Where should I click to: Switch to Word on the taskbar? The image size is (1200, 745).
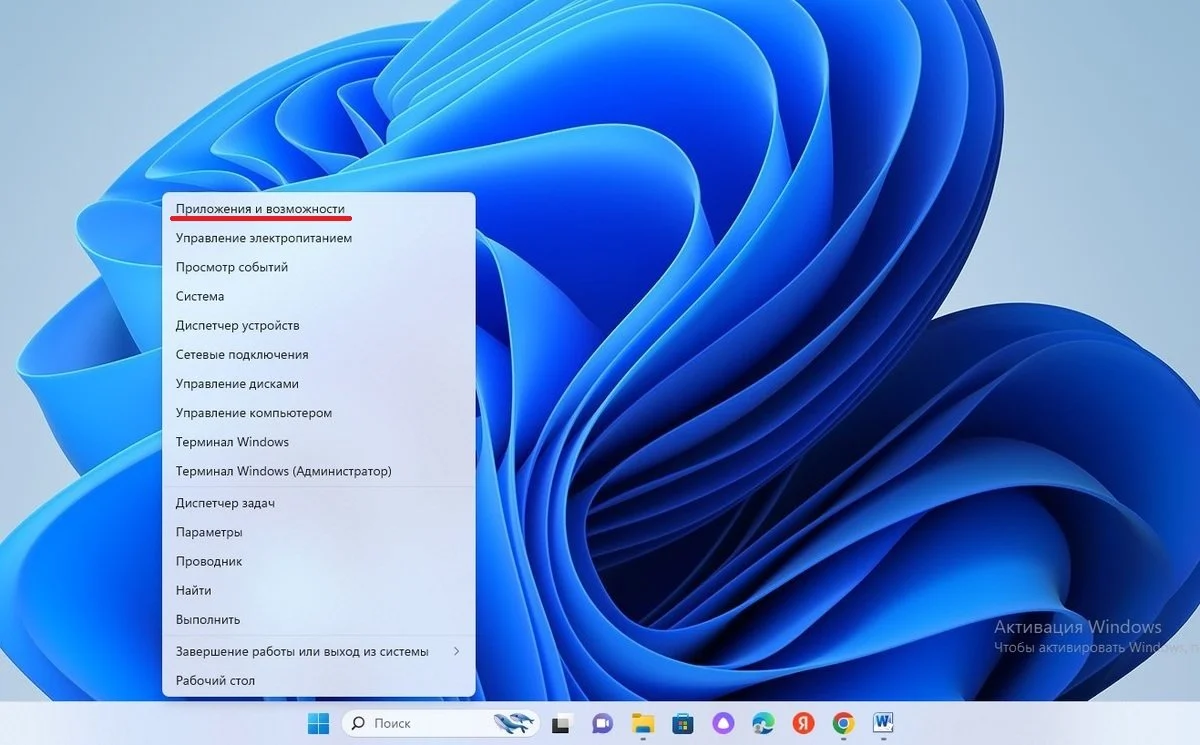[884, 722]
